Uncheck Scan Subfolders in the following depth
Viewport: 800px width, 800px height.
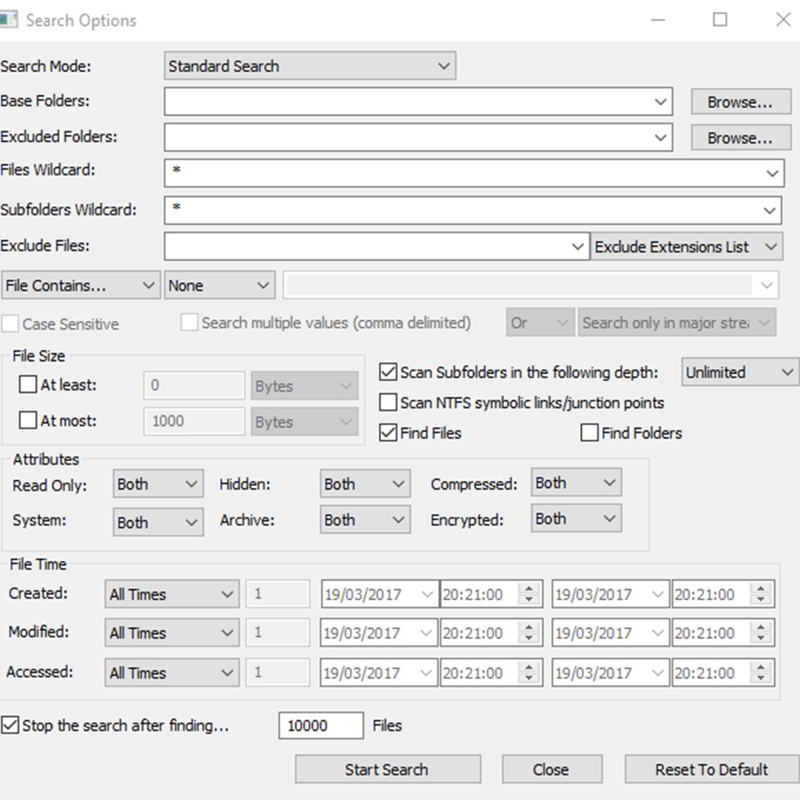coord(389,372)
